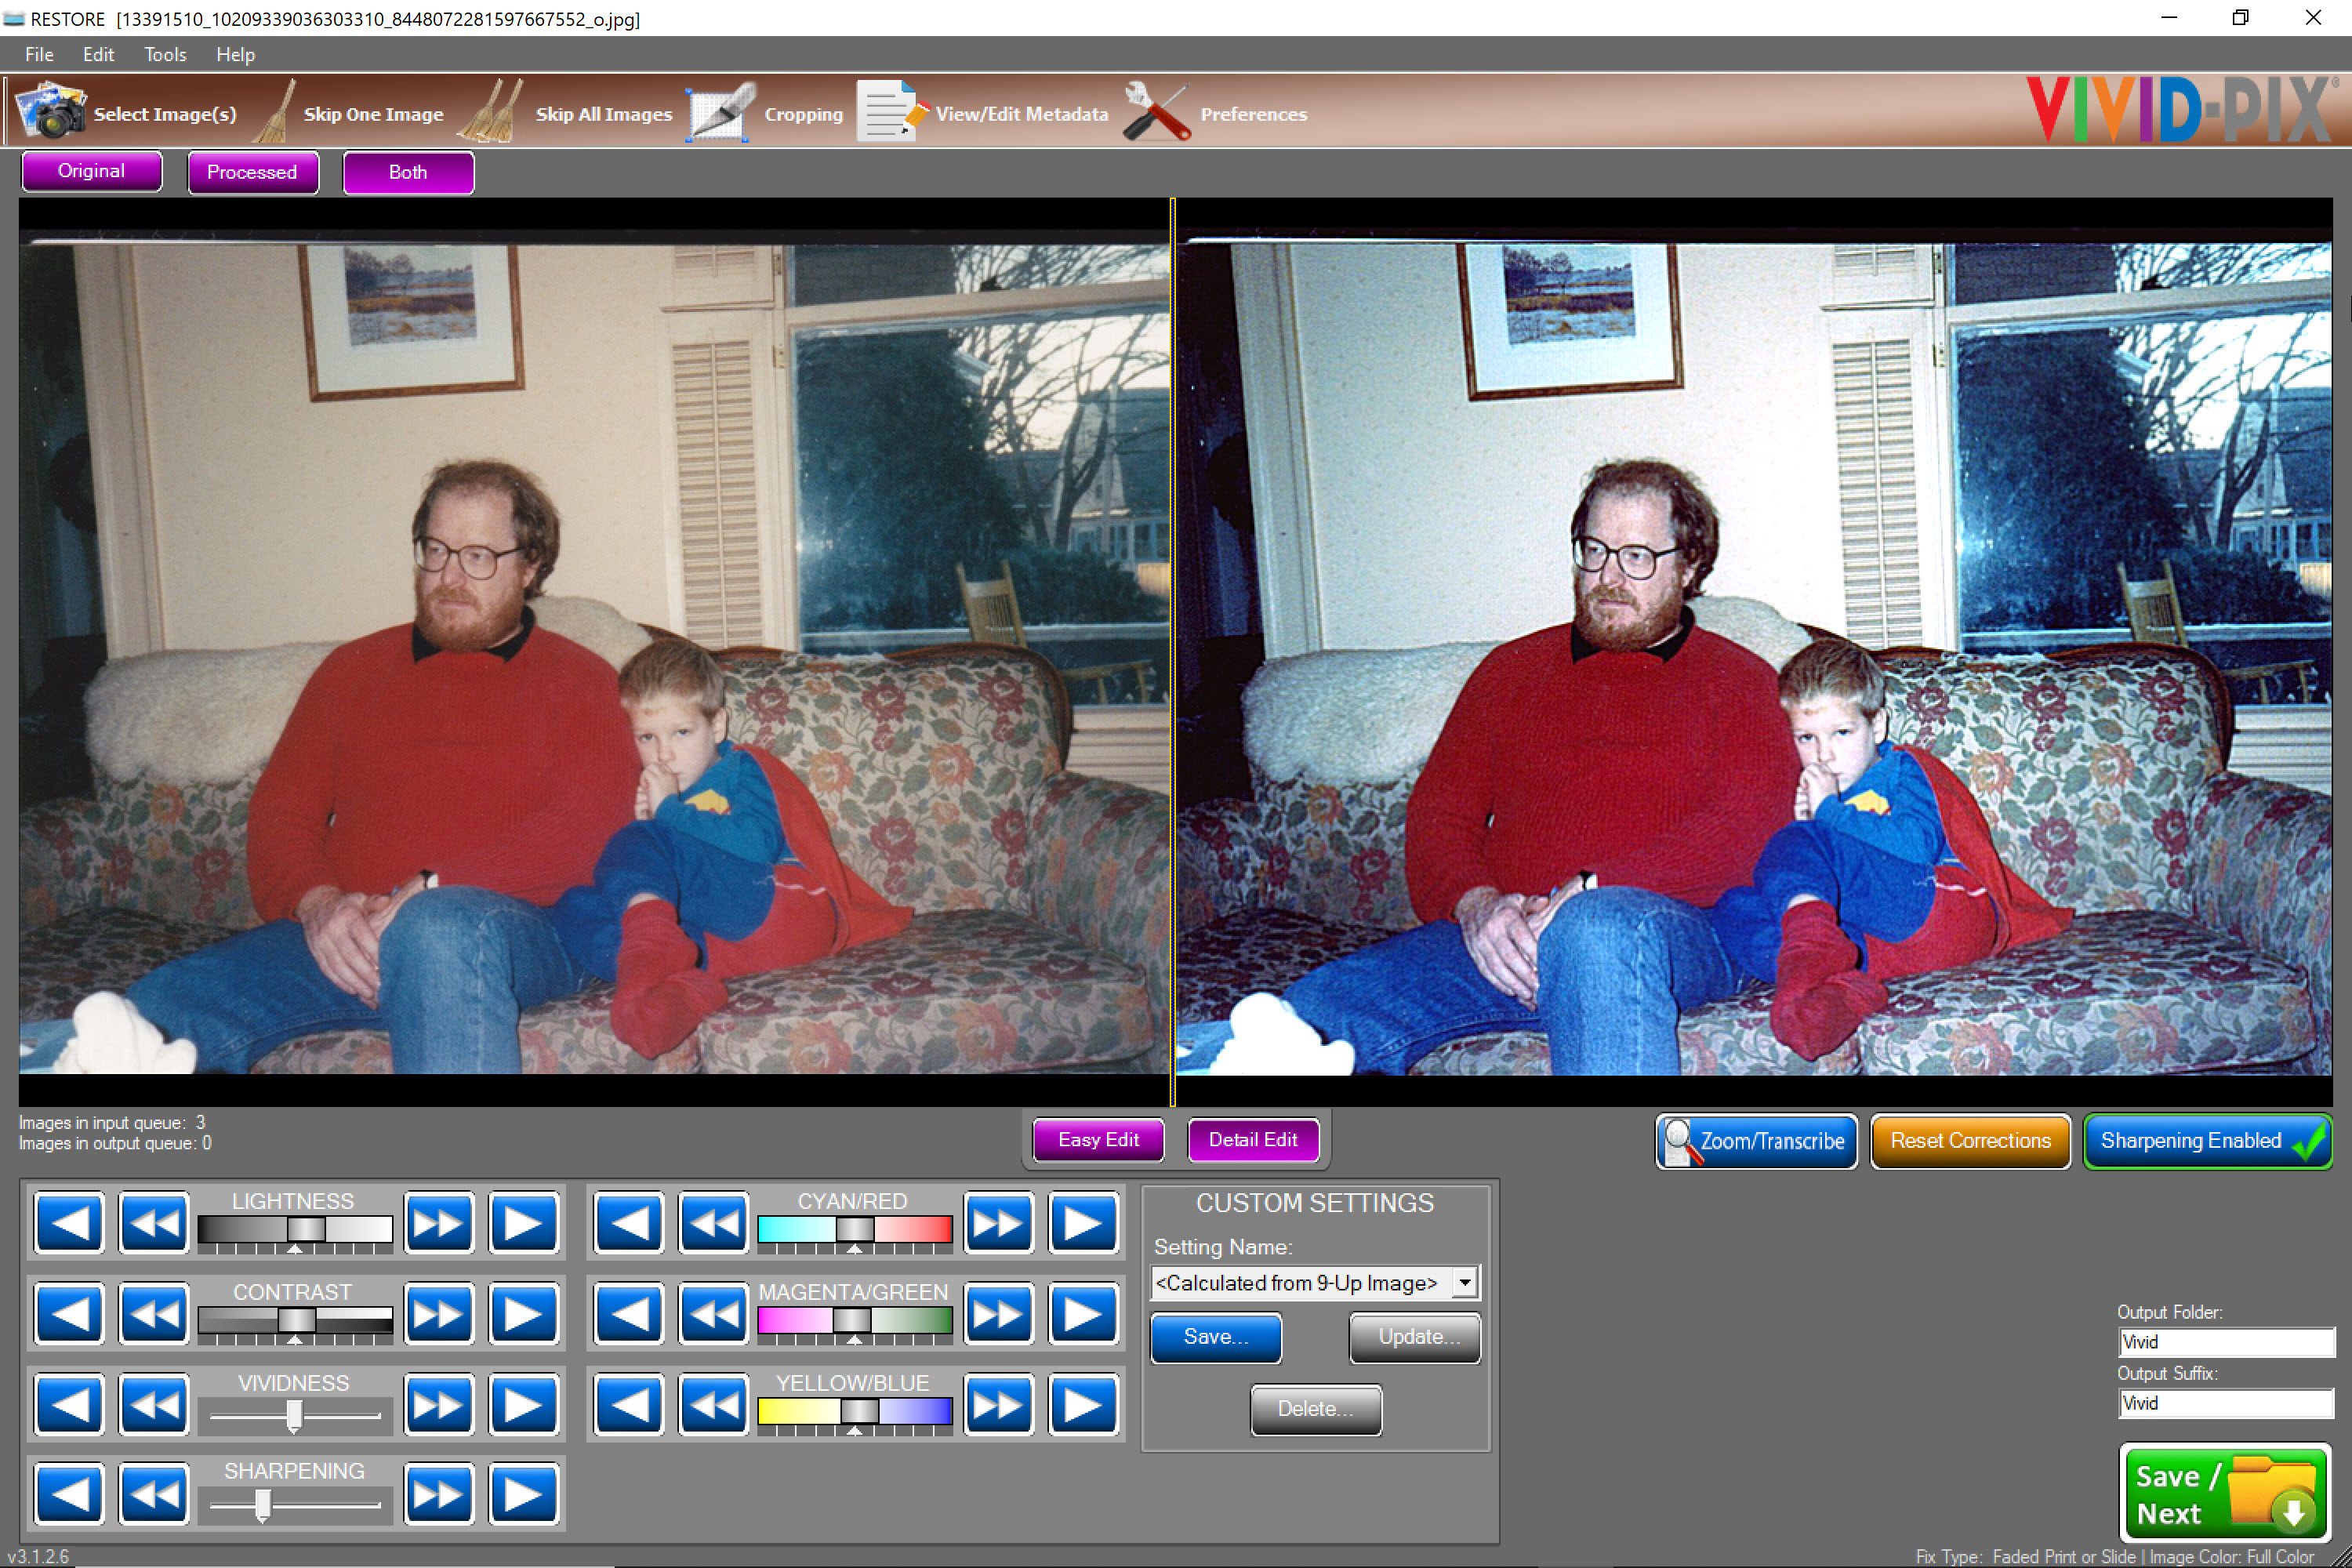Increase Vividness by single-arrow step
This screenshot has width=2352, height=1568.
click(524, 1404)
